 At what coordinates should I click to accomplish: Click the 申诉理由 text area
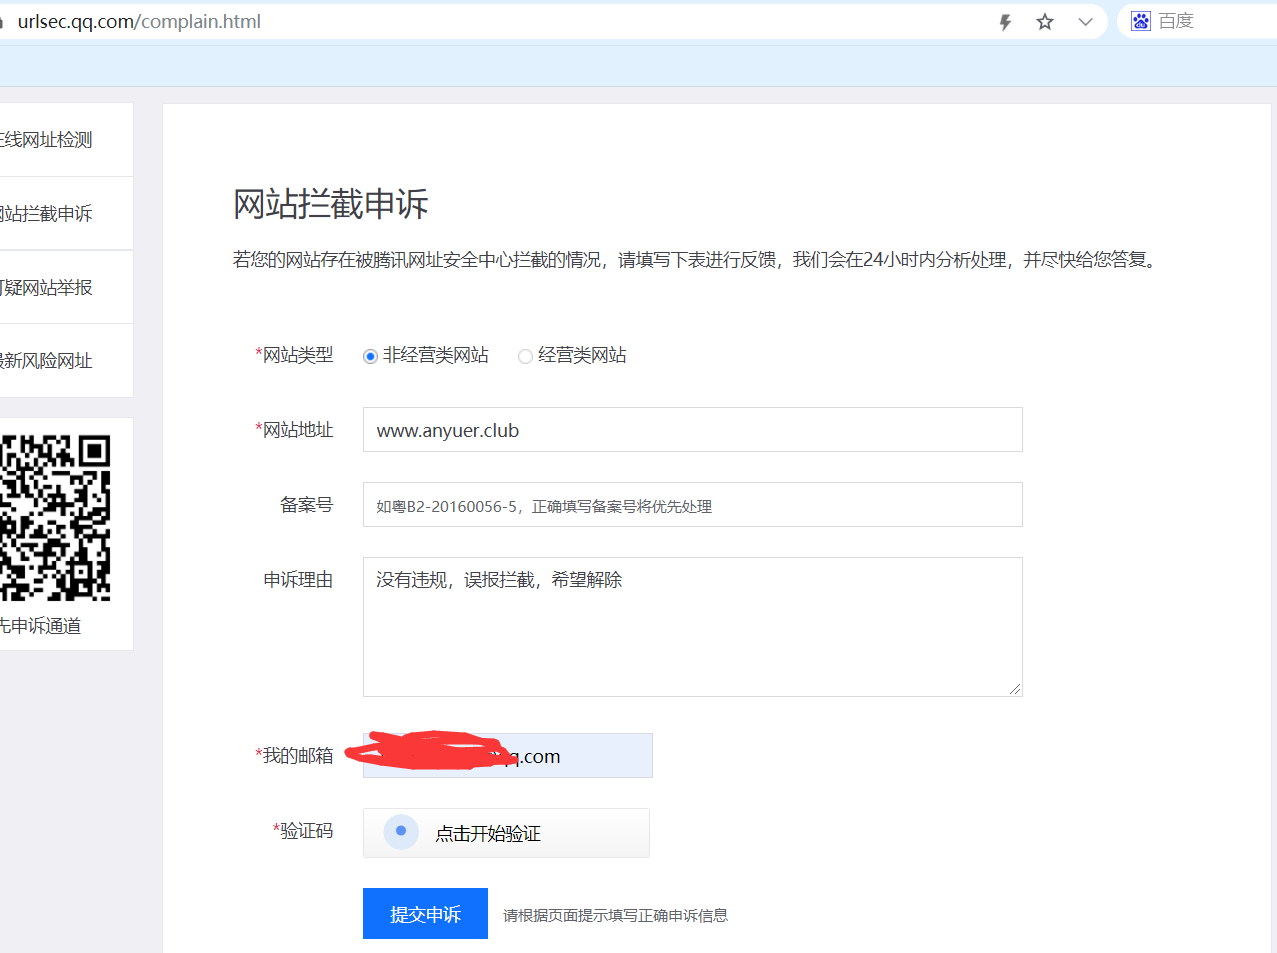(x=692, y=627)
